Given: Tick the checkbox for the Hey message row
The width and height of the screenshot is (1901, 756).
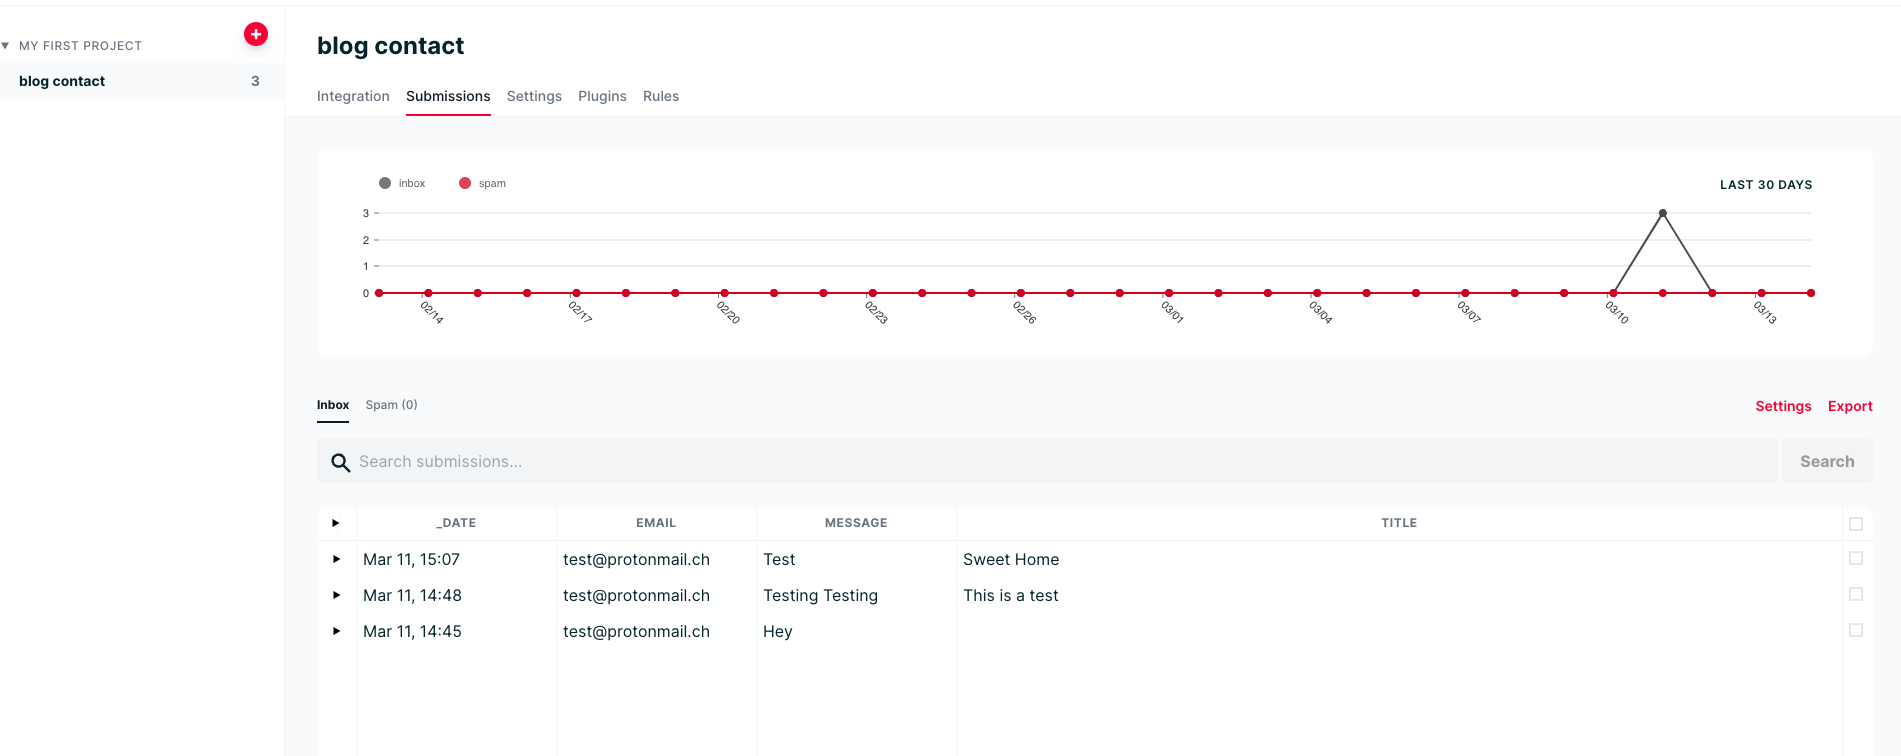Looking at the screenshot, I should [x=1855, y=630].
